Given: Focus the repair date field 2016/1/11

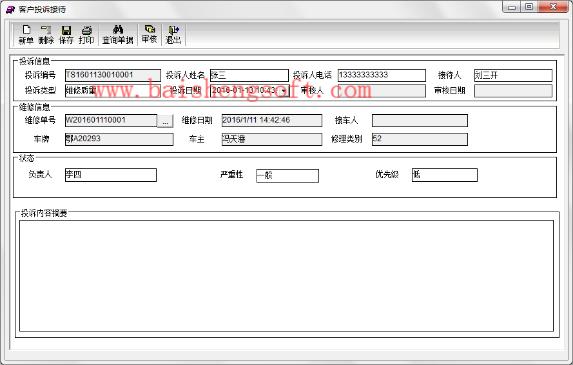Looking at the screenshot, I should tap(272, 120).
